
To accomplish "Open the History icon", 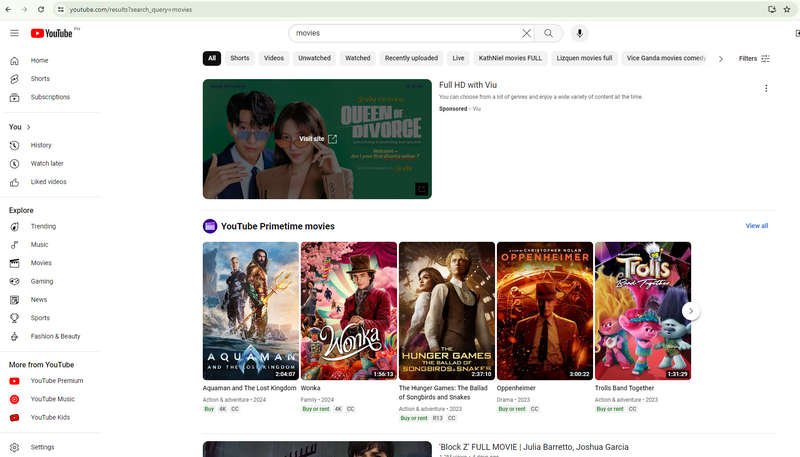I will pyautogui.click(x=14, y=145).
